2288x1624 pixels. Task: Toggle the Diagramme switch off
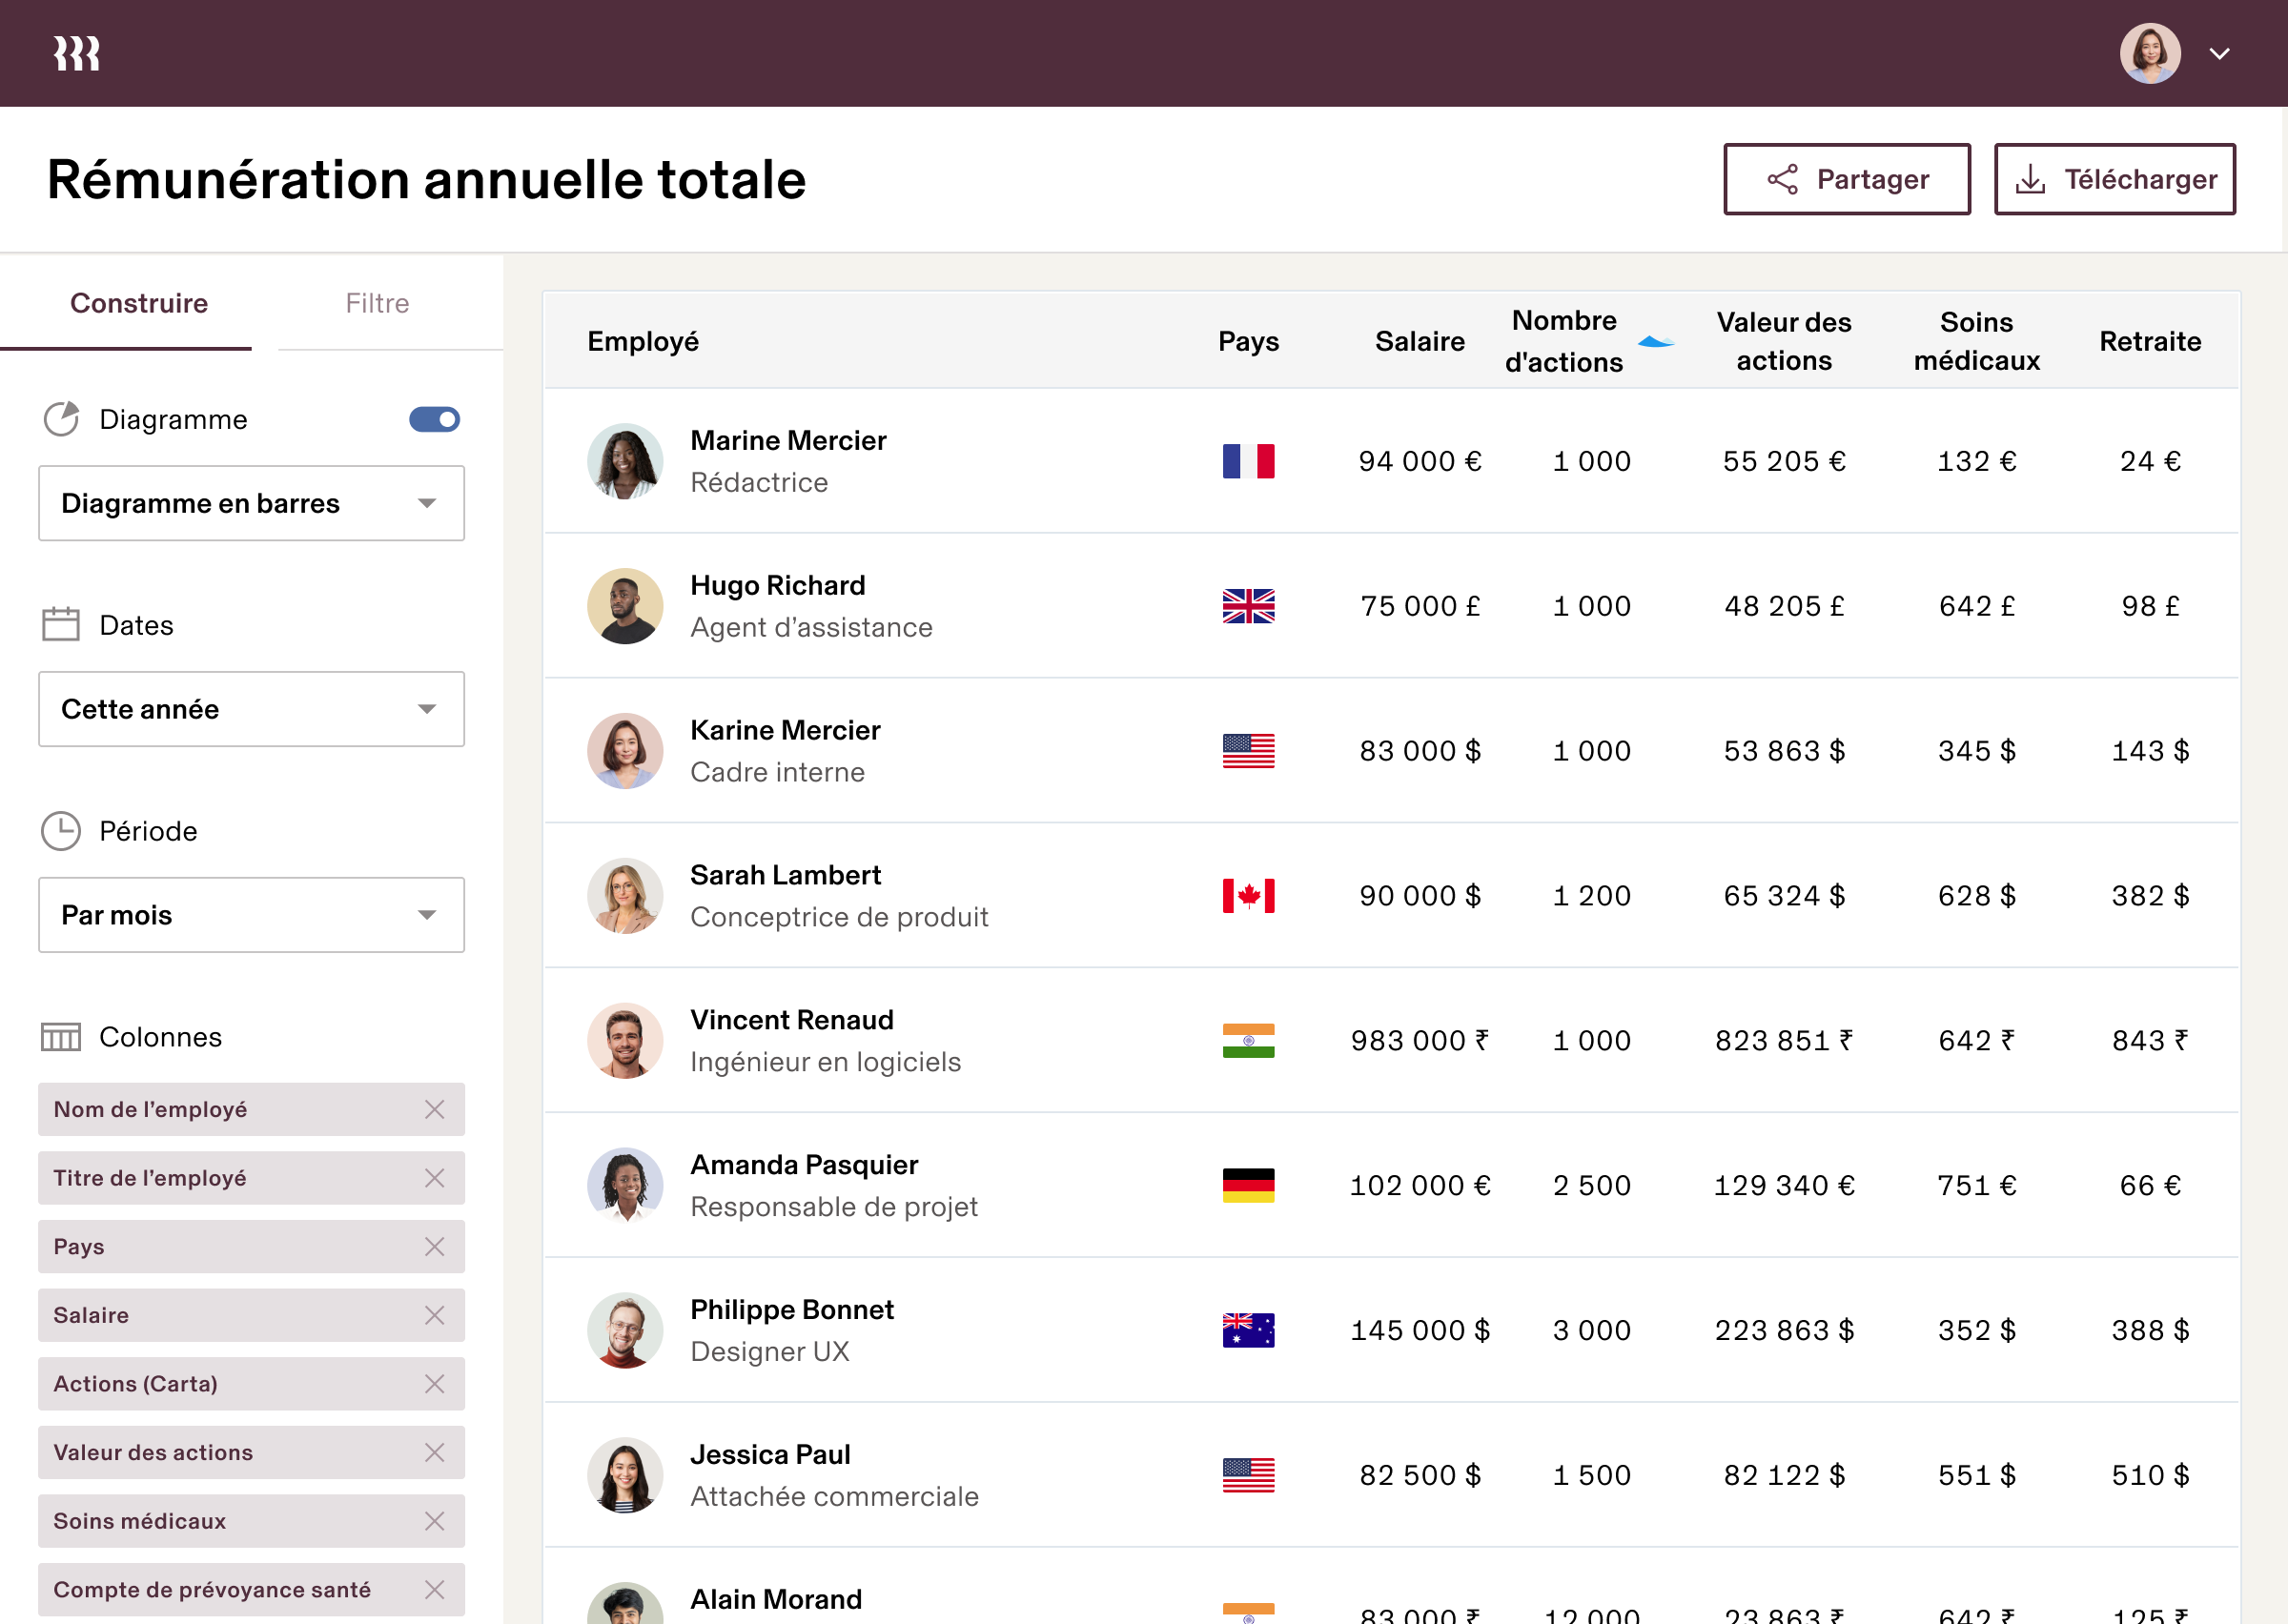click(x=434, y=419)
